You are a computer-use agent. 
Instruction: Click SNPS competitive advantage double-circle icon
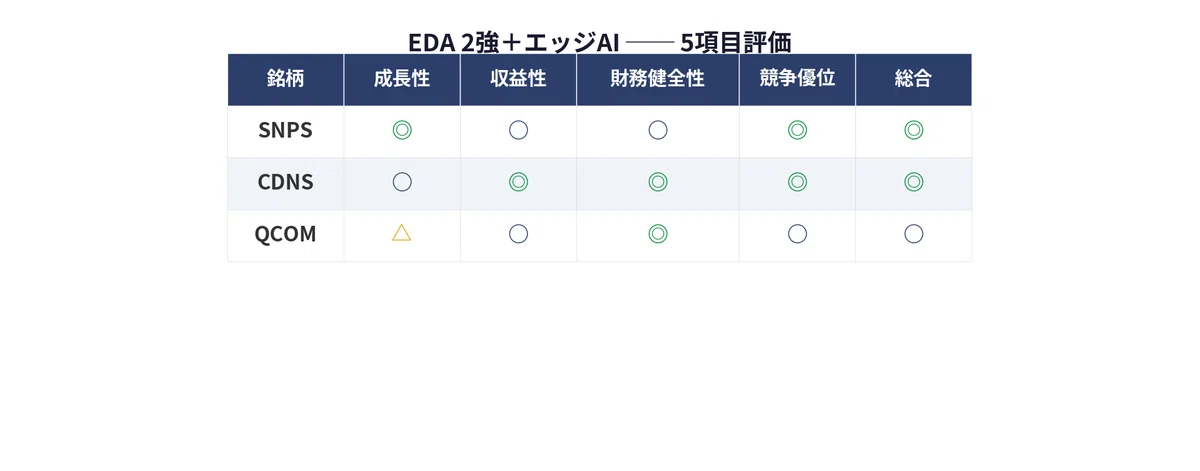[797, 130]
